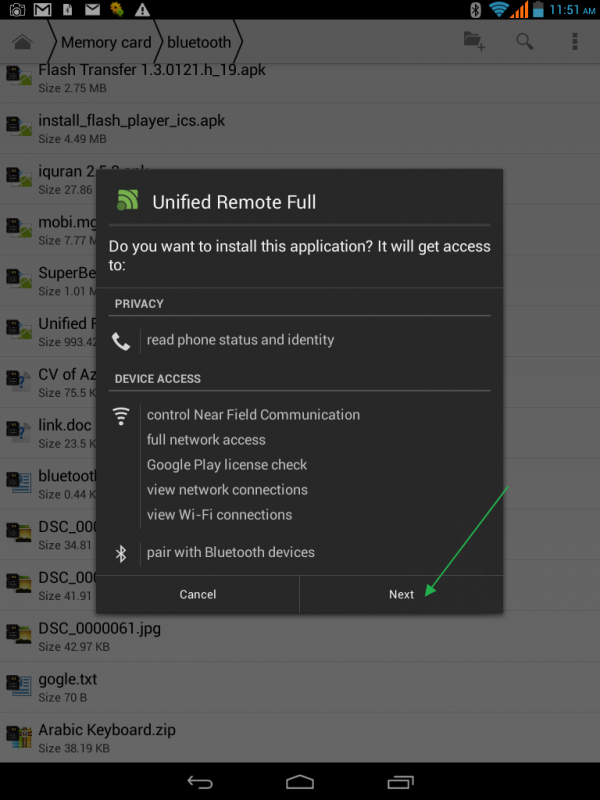Select the bluetooth breadcrumb folder
Screen dimensions: 600x800
pyautogui.click(x=198, y=43)
